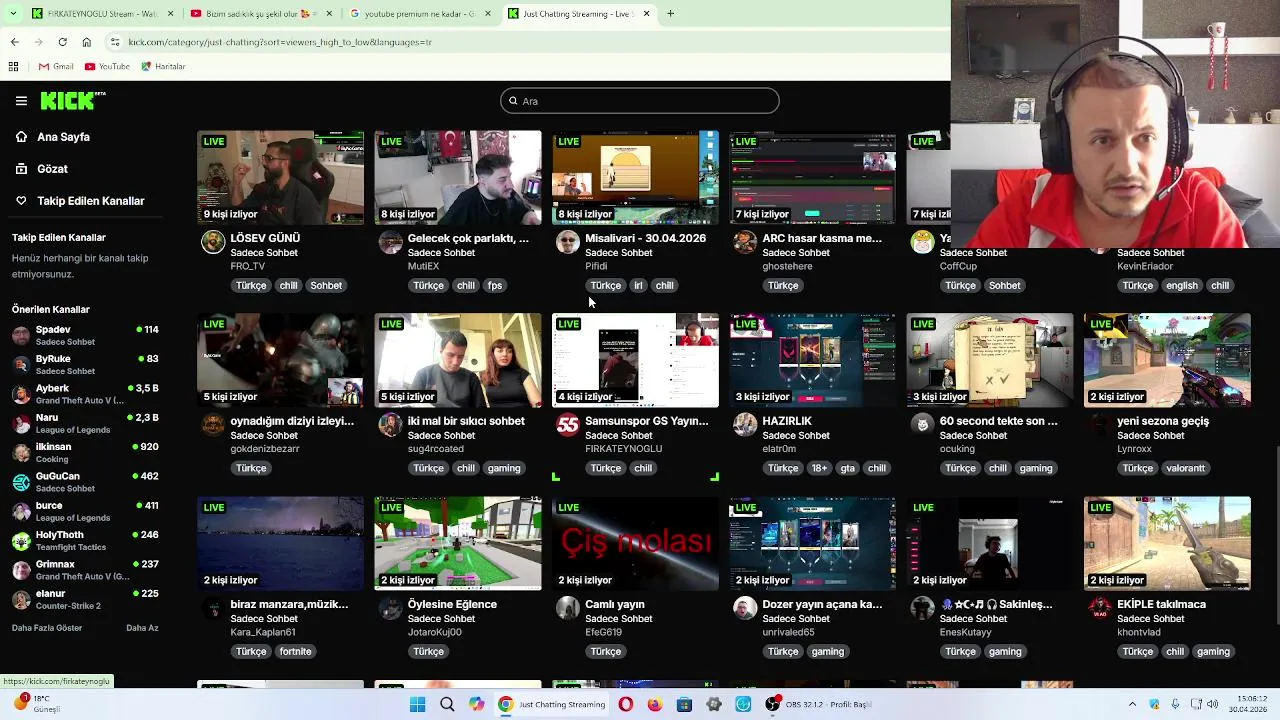Open the Windows Start menu
This screenshot has width=1280, height=720.
[x=418, y=704]
